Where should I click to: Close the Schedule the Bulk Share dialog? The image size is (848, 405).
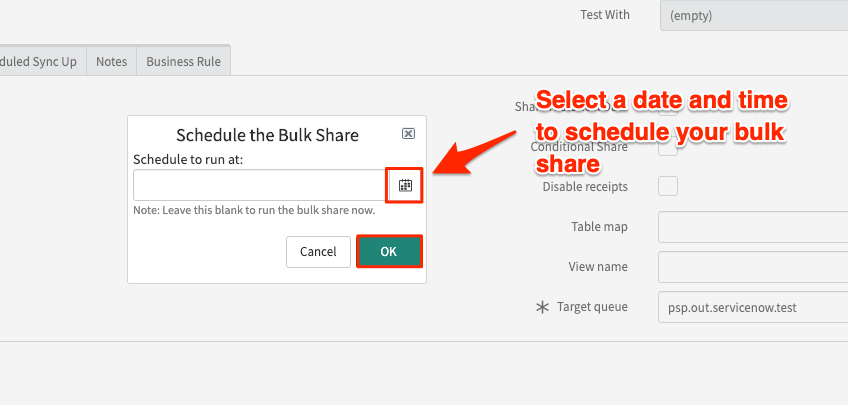(x=408, y=134)
